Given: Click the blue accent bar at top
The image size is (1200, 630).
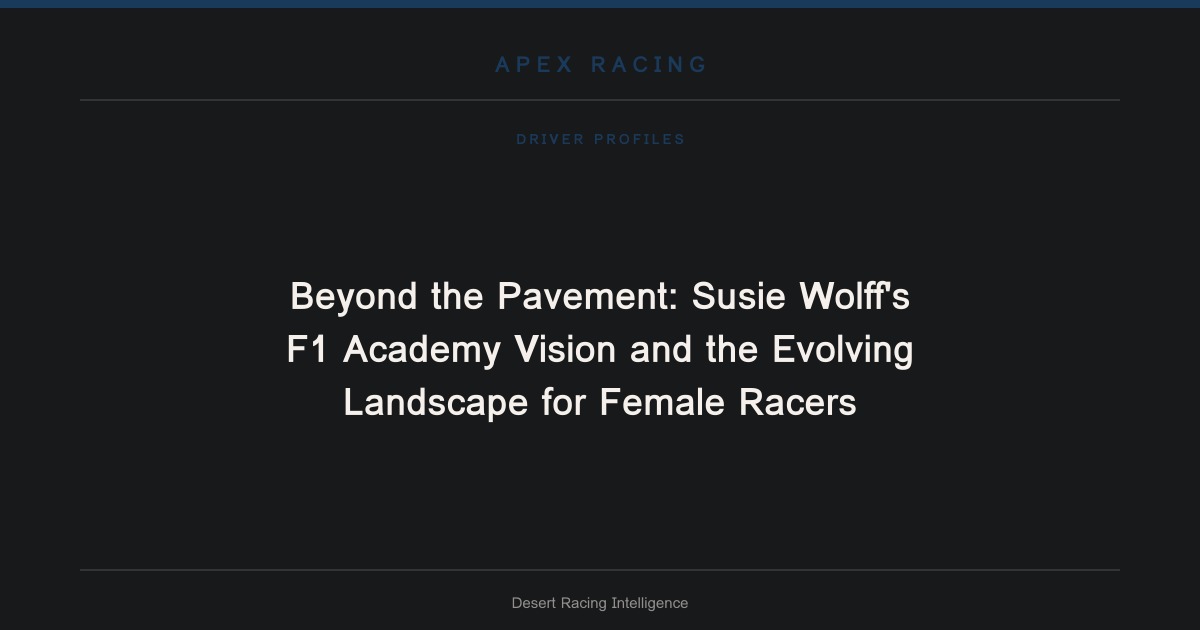Looking at the screenshot, I should (600, 4).
